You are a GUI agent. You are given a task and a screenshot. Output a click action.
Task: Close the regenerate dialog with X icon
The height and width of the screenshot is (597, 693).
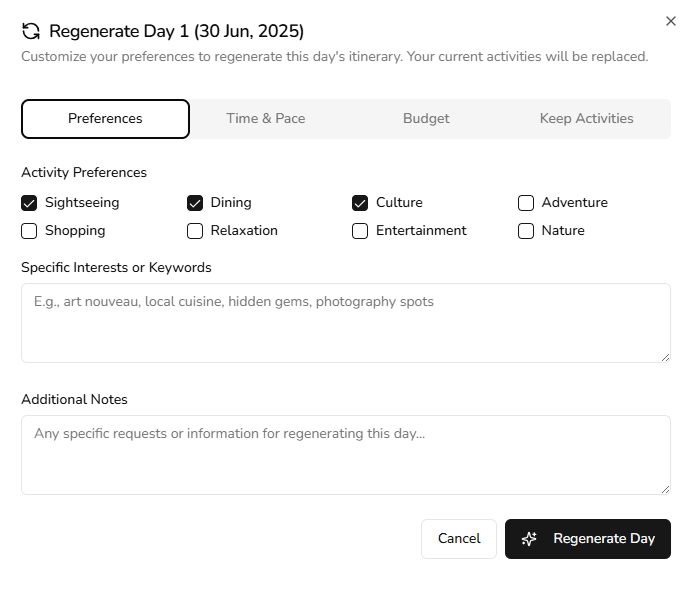tap(670, 21)
